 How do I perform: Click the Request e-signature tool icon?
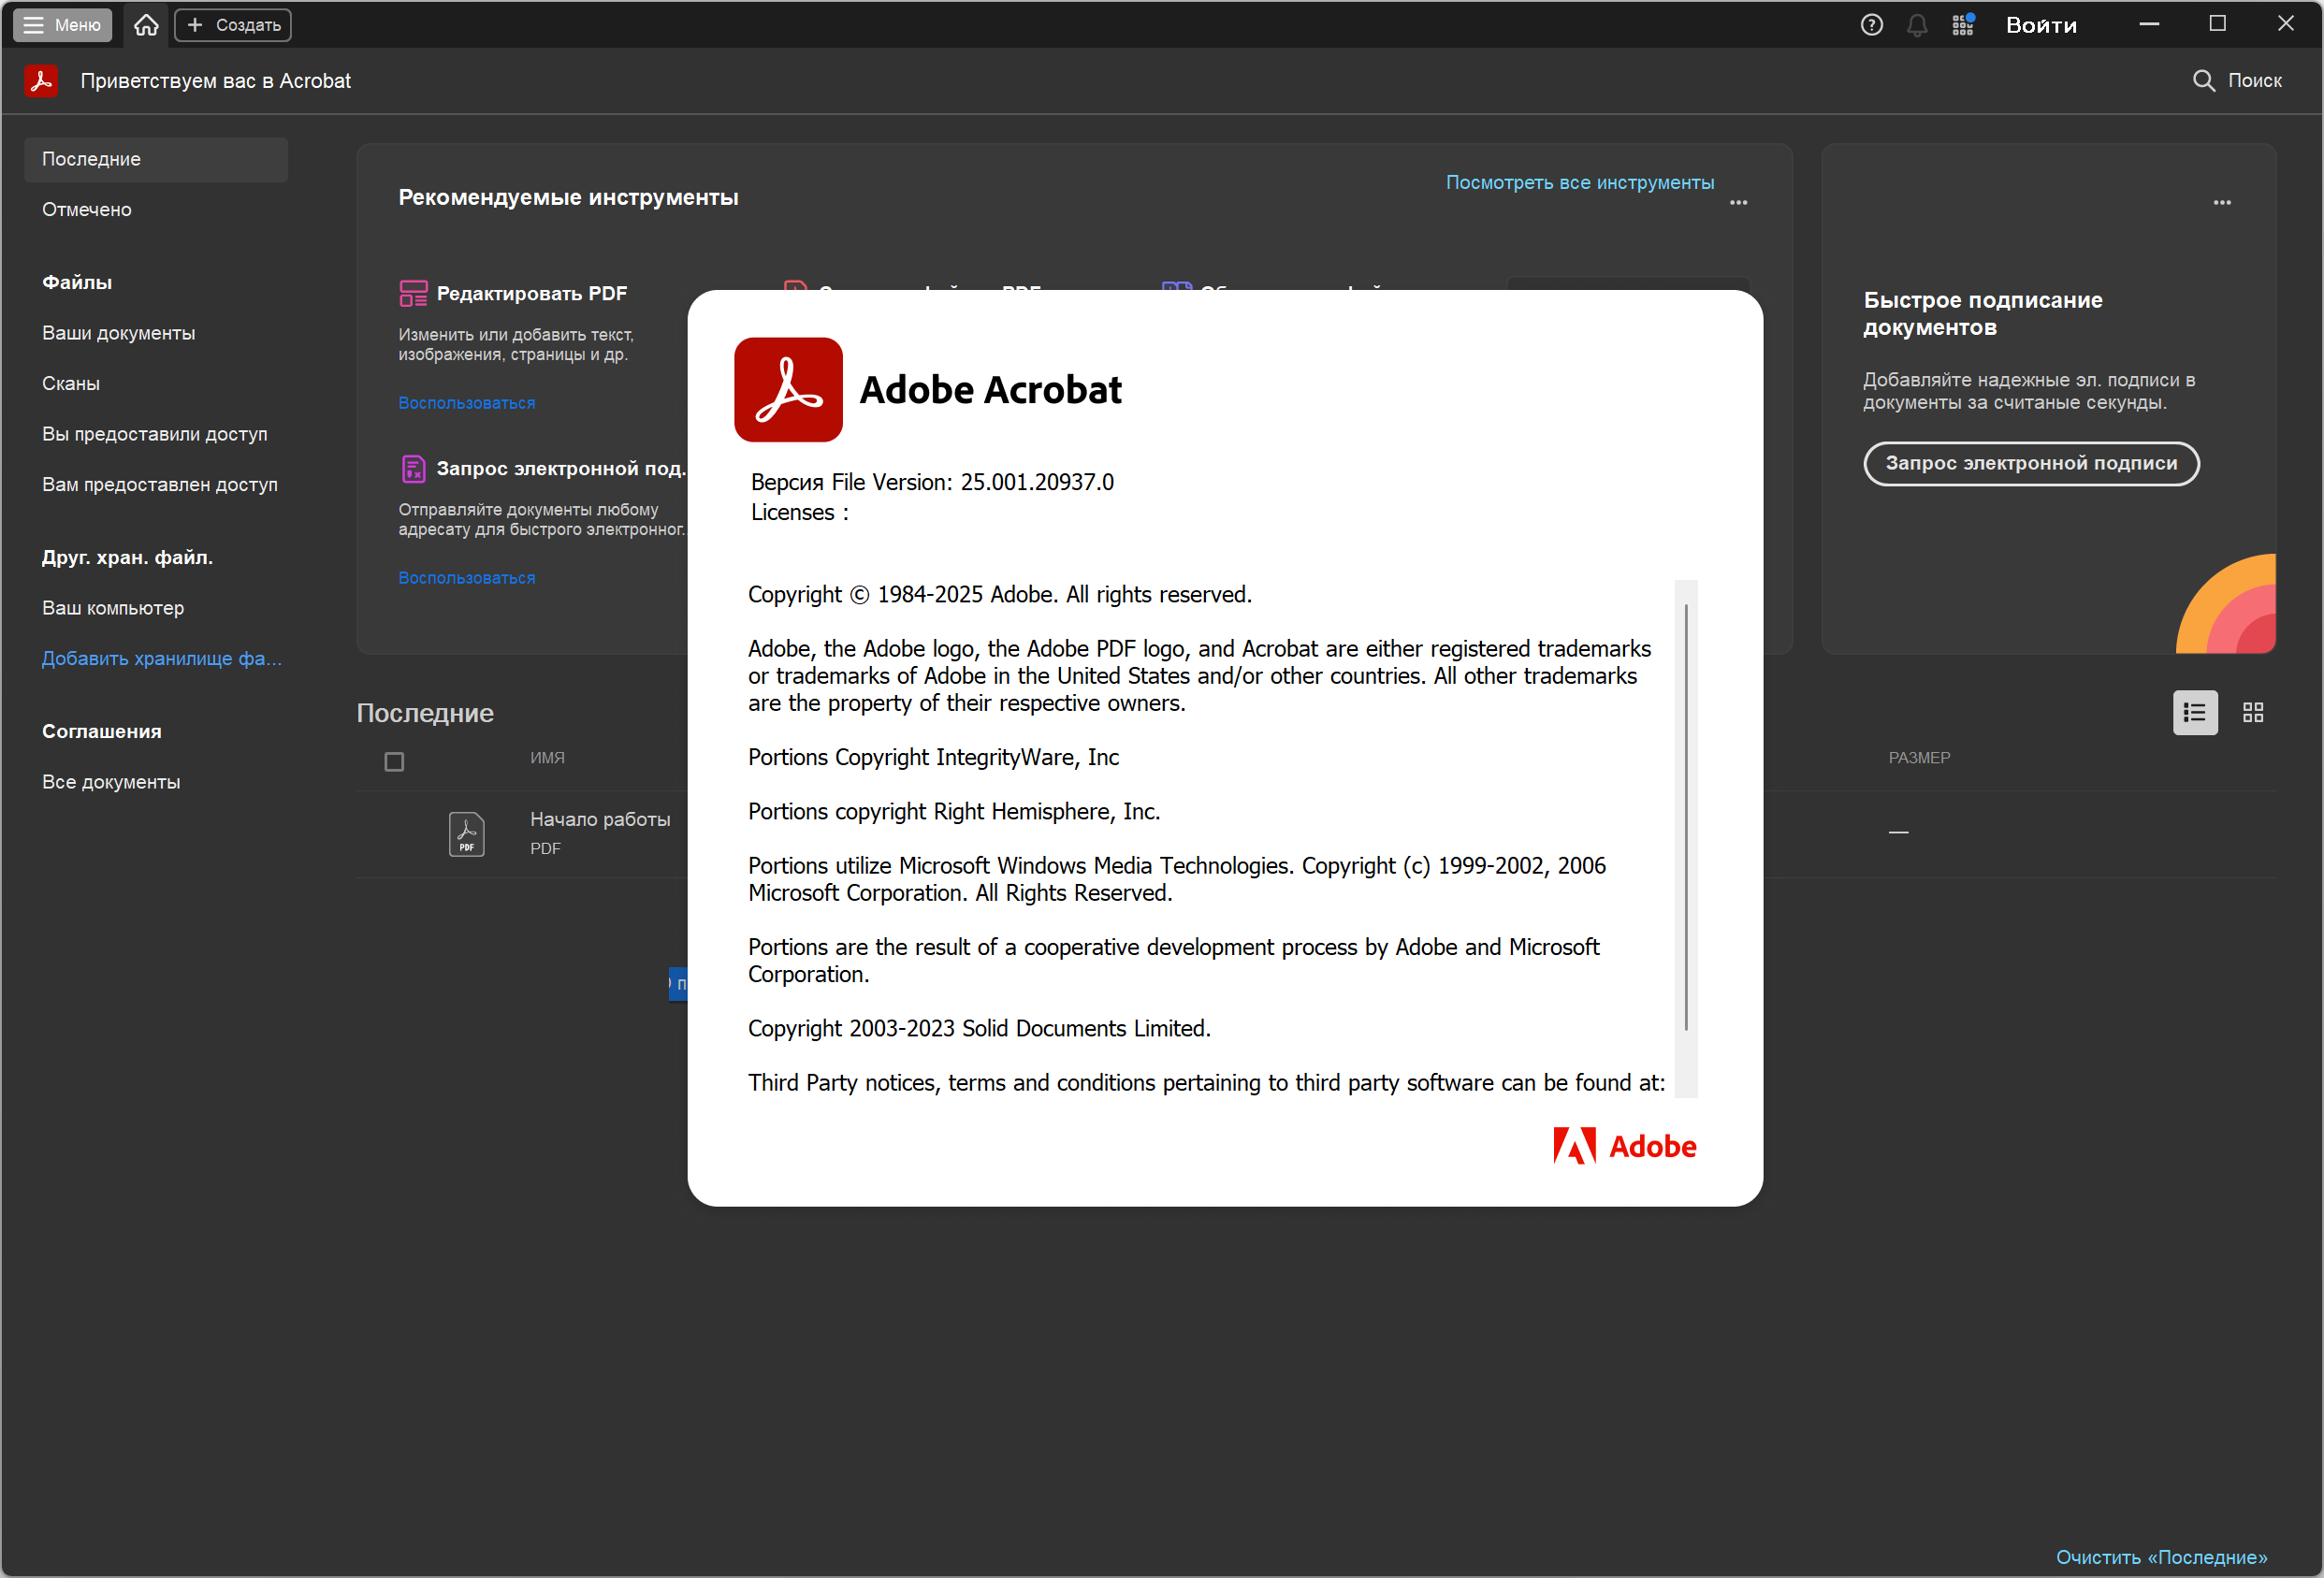pyautogui.click(x=413, y=468)
